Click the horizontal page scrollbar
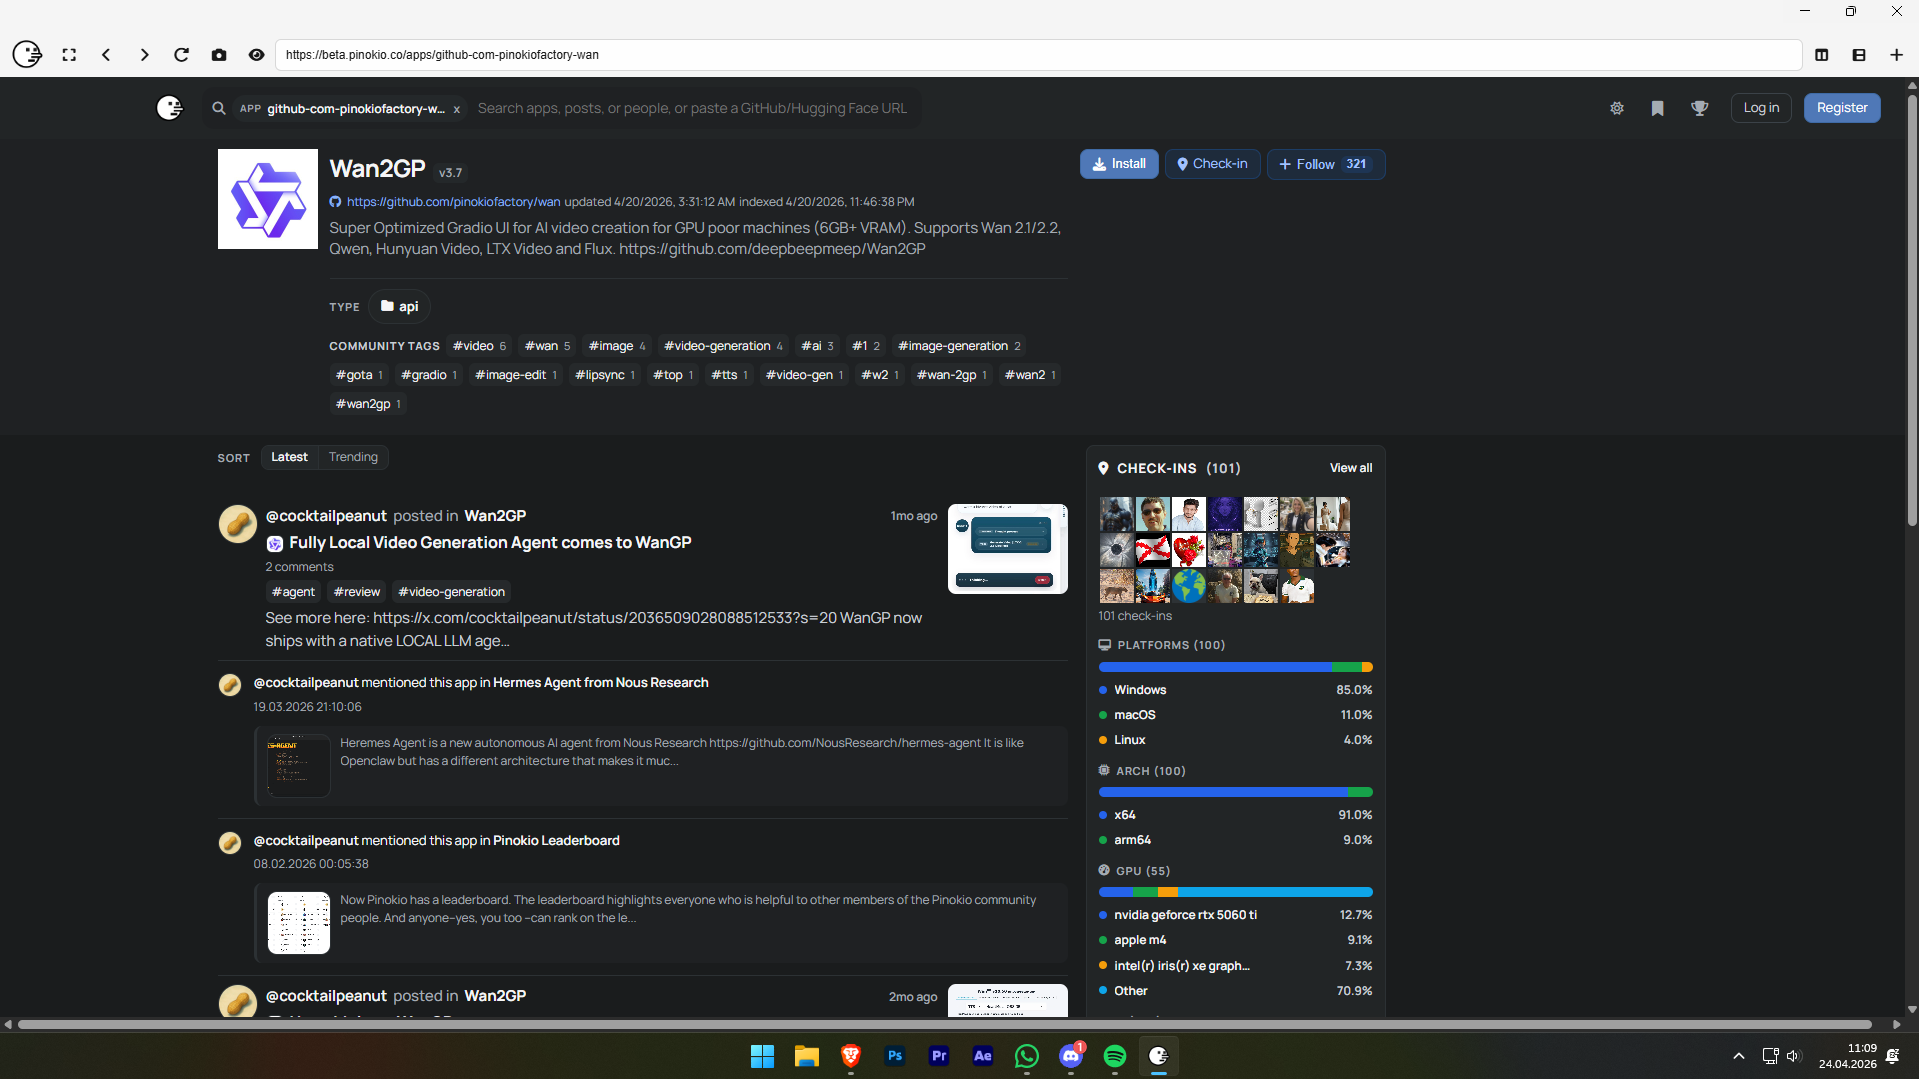The height and width of the screenshot is (1079, 1919). pyautogui.click(x=945, y=1024)
